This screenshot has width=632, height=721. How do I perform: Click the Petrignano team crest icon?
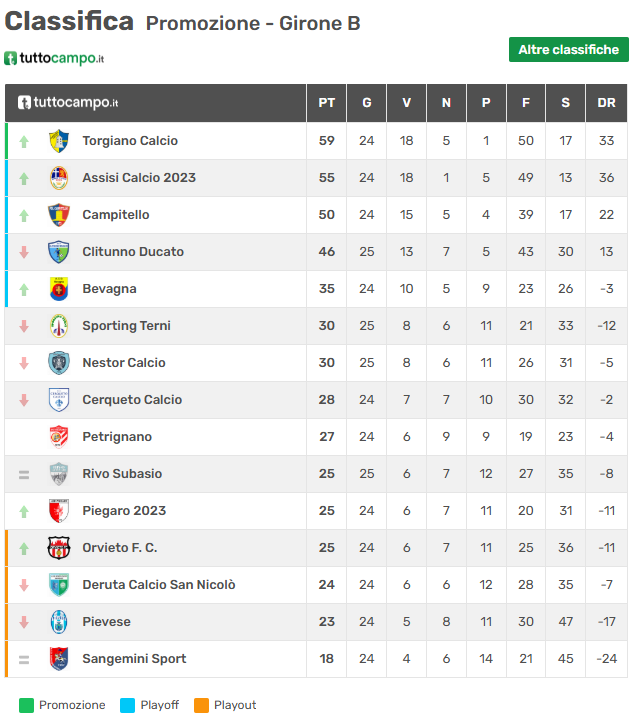pyautogui.click(x=59, y=437)
